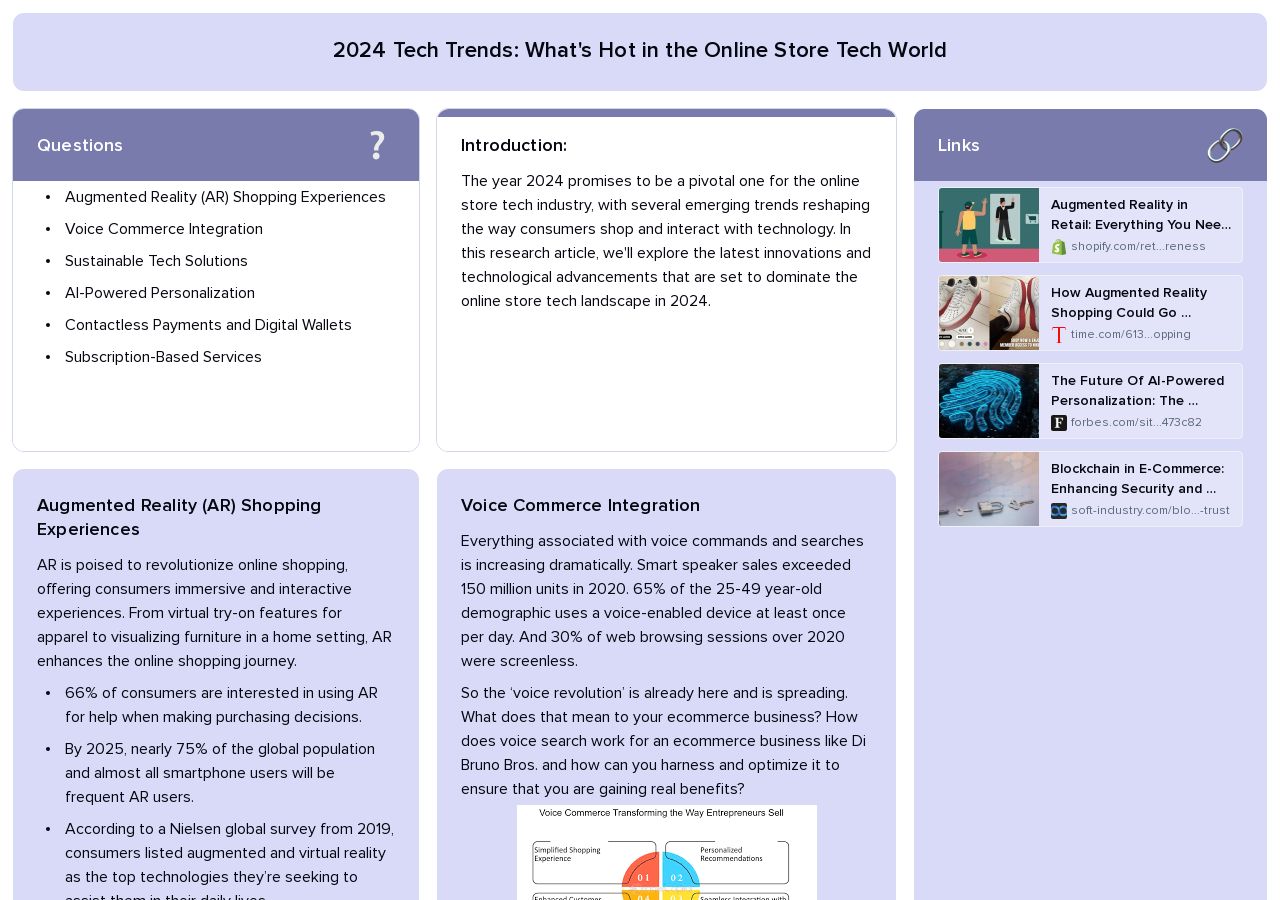Select 'Subscription-Based Services' question item
1280x900 pixels.
click(163, 357)
